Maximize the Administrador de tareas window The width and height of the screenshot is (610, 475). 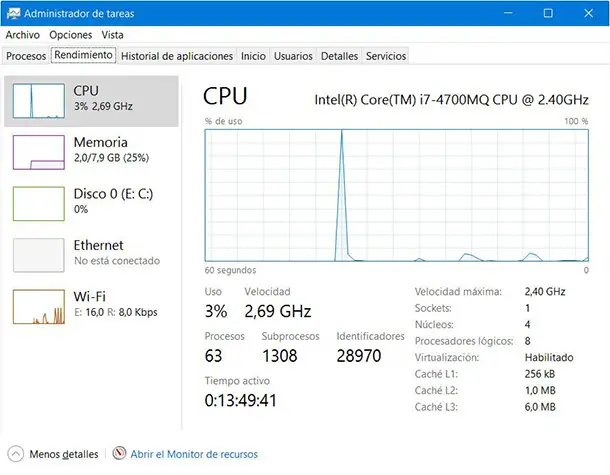click(x=548, y=12)
